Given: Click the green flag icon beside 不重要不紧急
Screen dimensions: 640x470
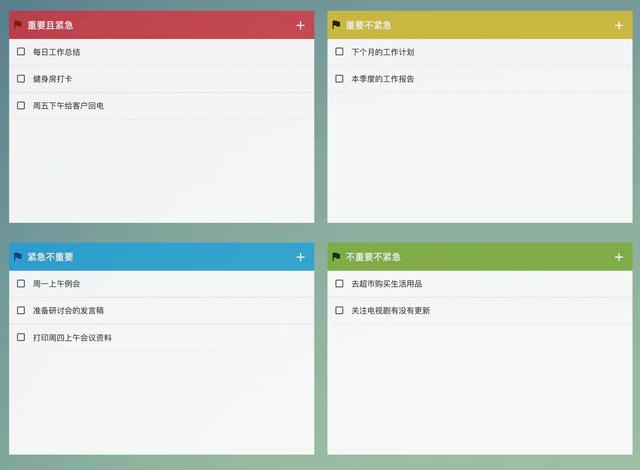Looking at the screenshot, I should tap(336, 257).
